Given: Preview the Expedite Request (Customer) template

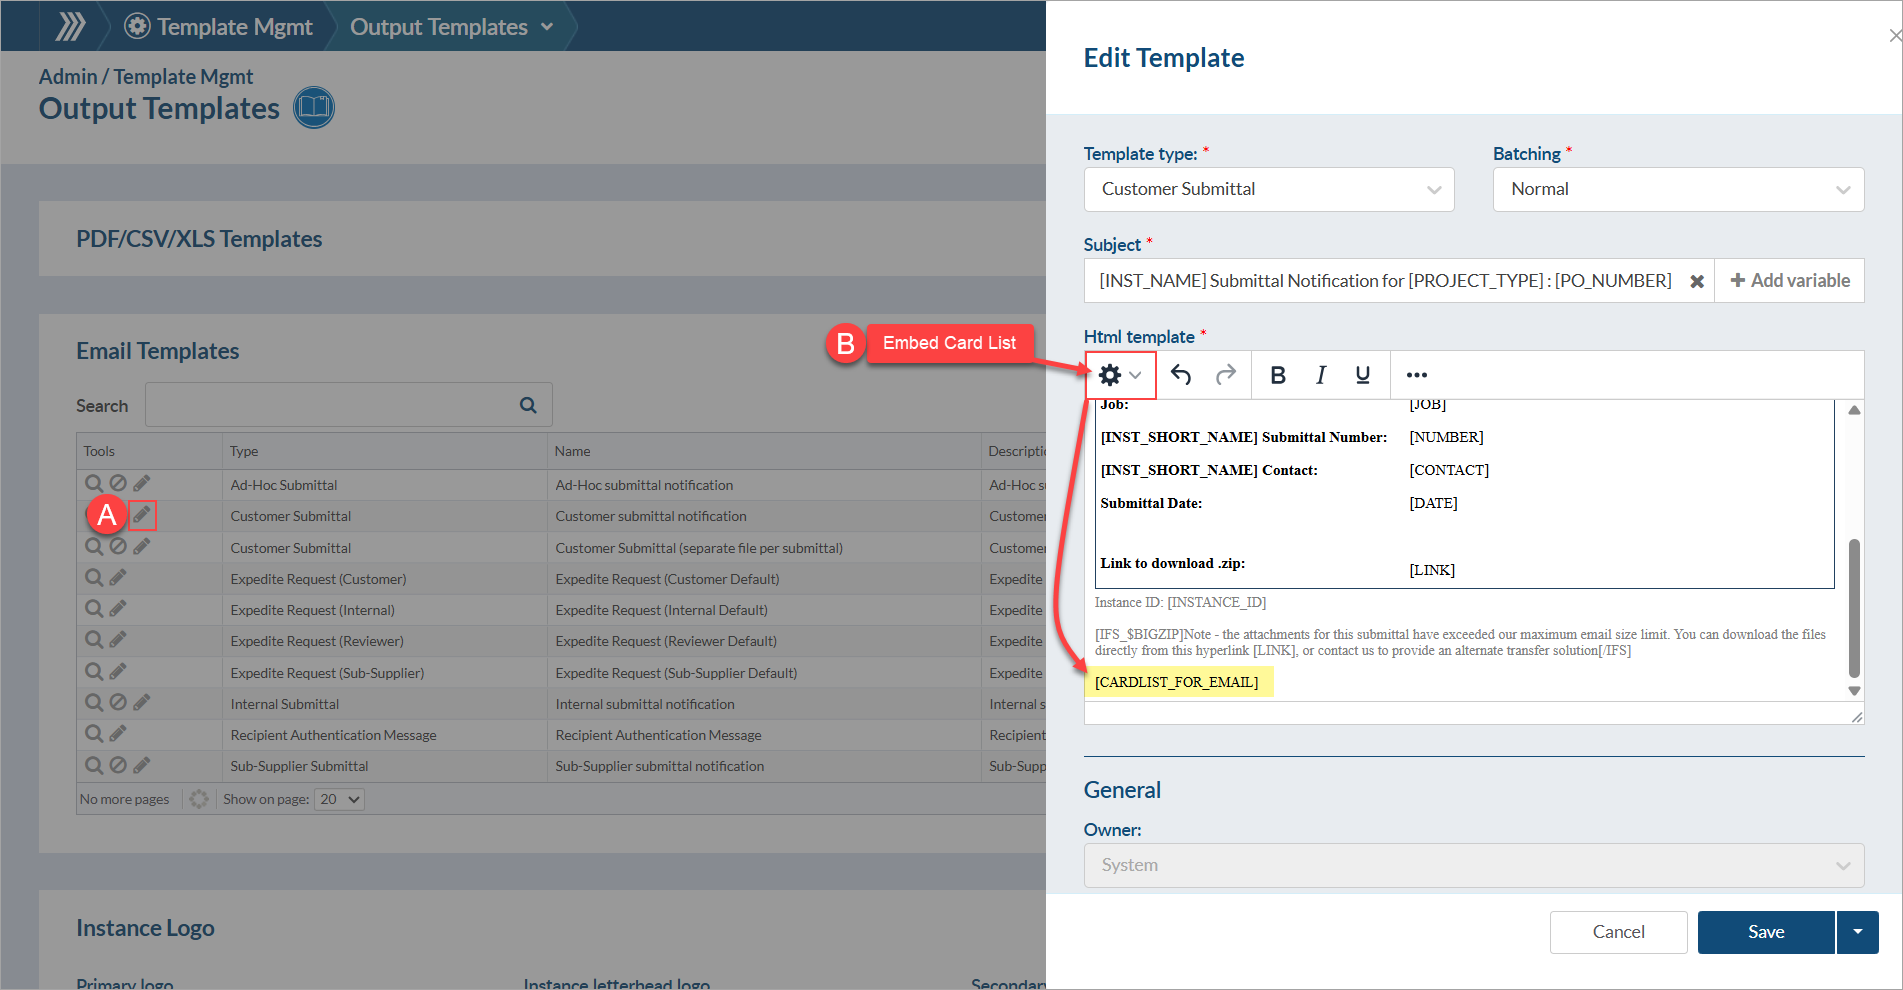Looking at the screenshot, I should click(94, 578).
